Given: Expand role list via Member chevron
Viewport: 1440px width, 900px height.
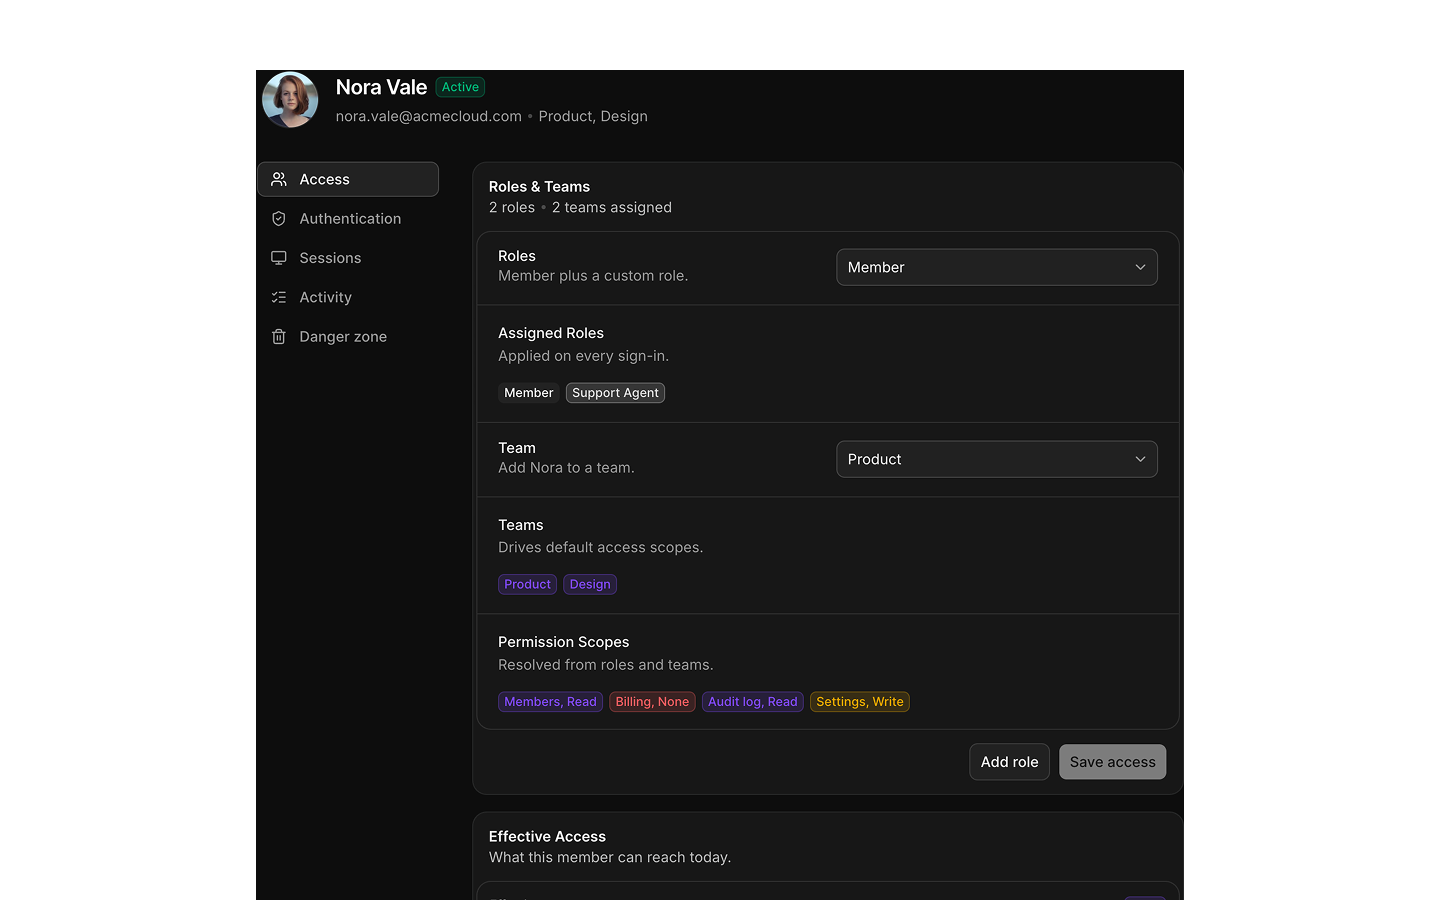Looking at the screenshot, I should 1140,267.
